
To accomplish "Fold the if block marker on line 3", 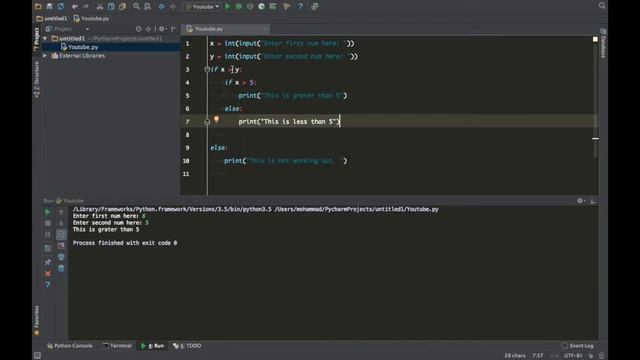I will tap(207, 69).
